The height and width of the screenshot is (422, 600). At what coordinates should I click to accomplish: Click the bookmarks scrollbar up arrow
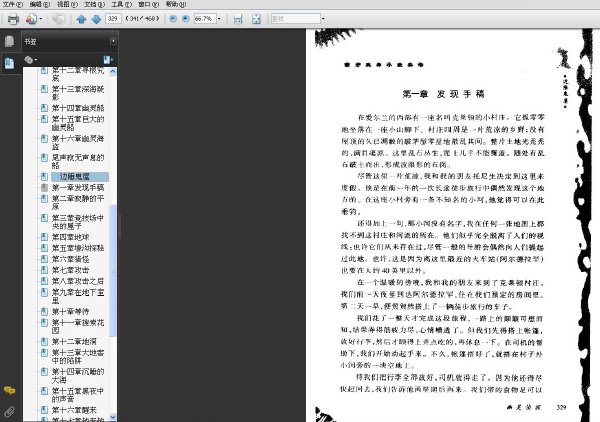[112, 71]
